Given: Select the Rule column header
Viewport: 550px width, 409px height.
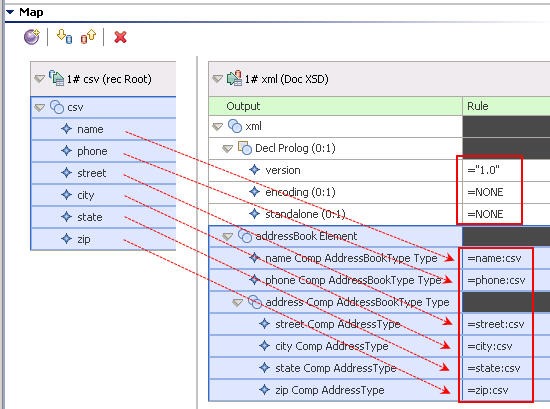Looking at the screenshot, I should tap(506, 106).
